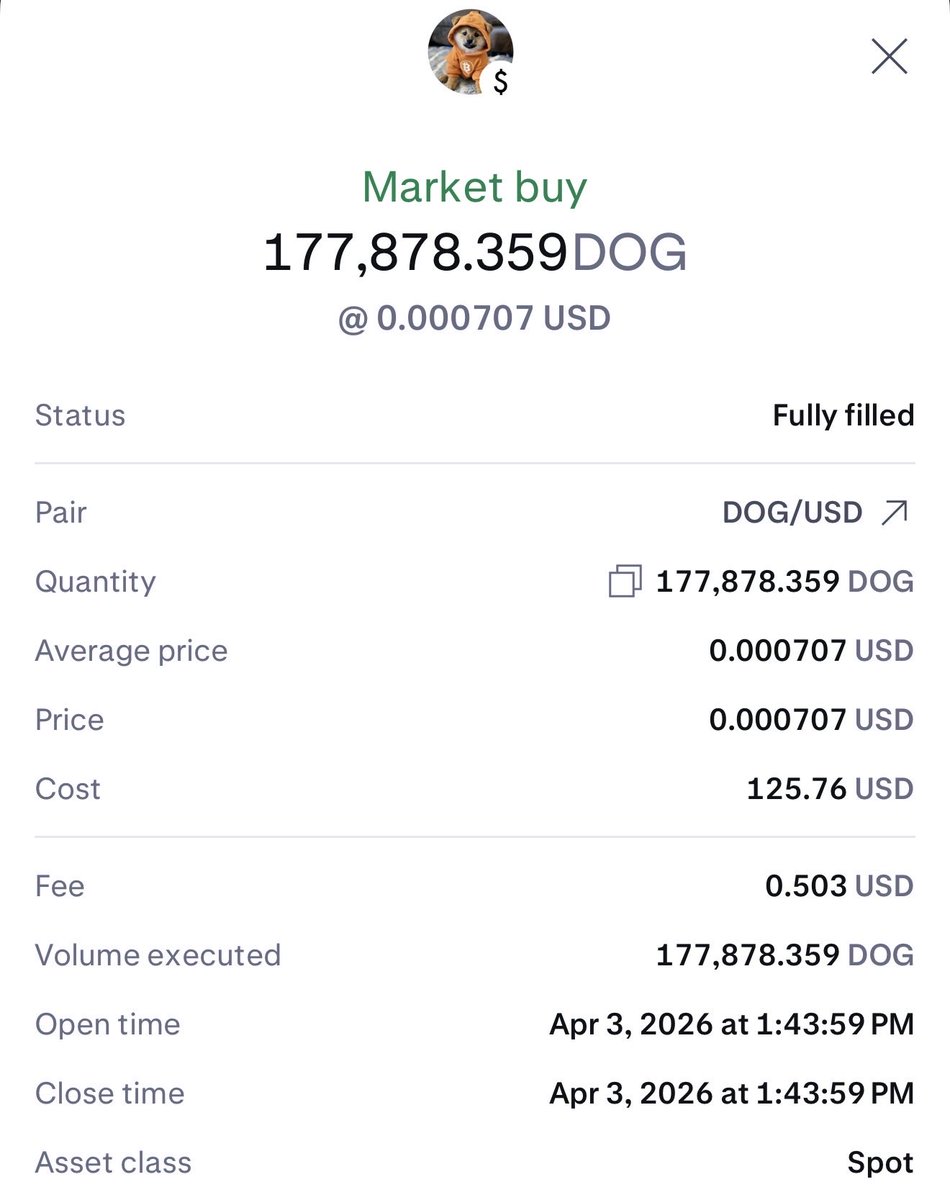Close the order details panel
Screen dimensions: 950x1200
[x=889, y=57]
